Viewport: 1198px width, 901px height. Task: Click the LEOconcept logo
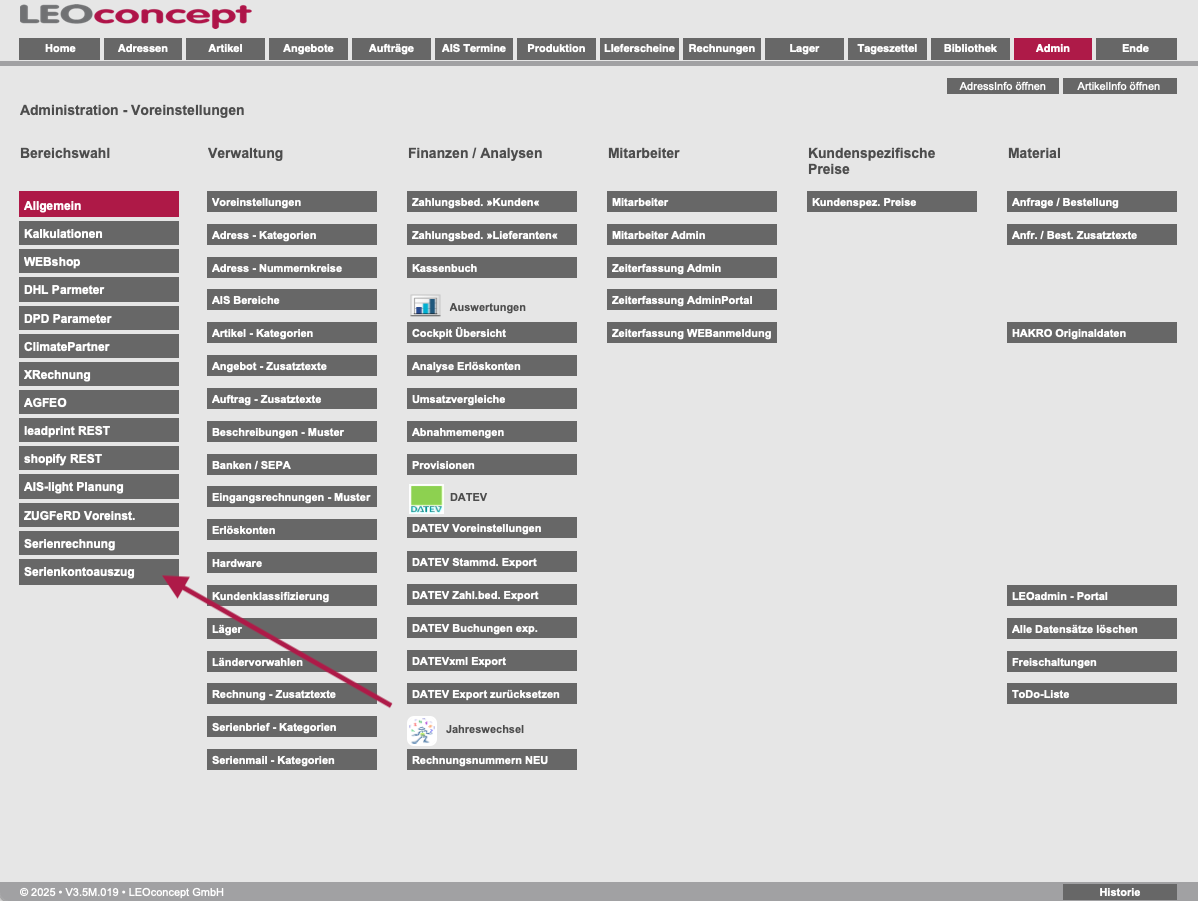click(135, 16)
